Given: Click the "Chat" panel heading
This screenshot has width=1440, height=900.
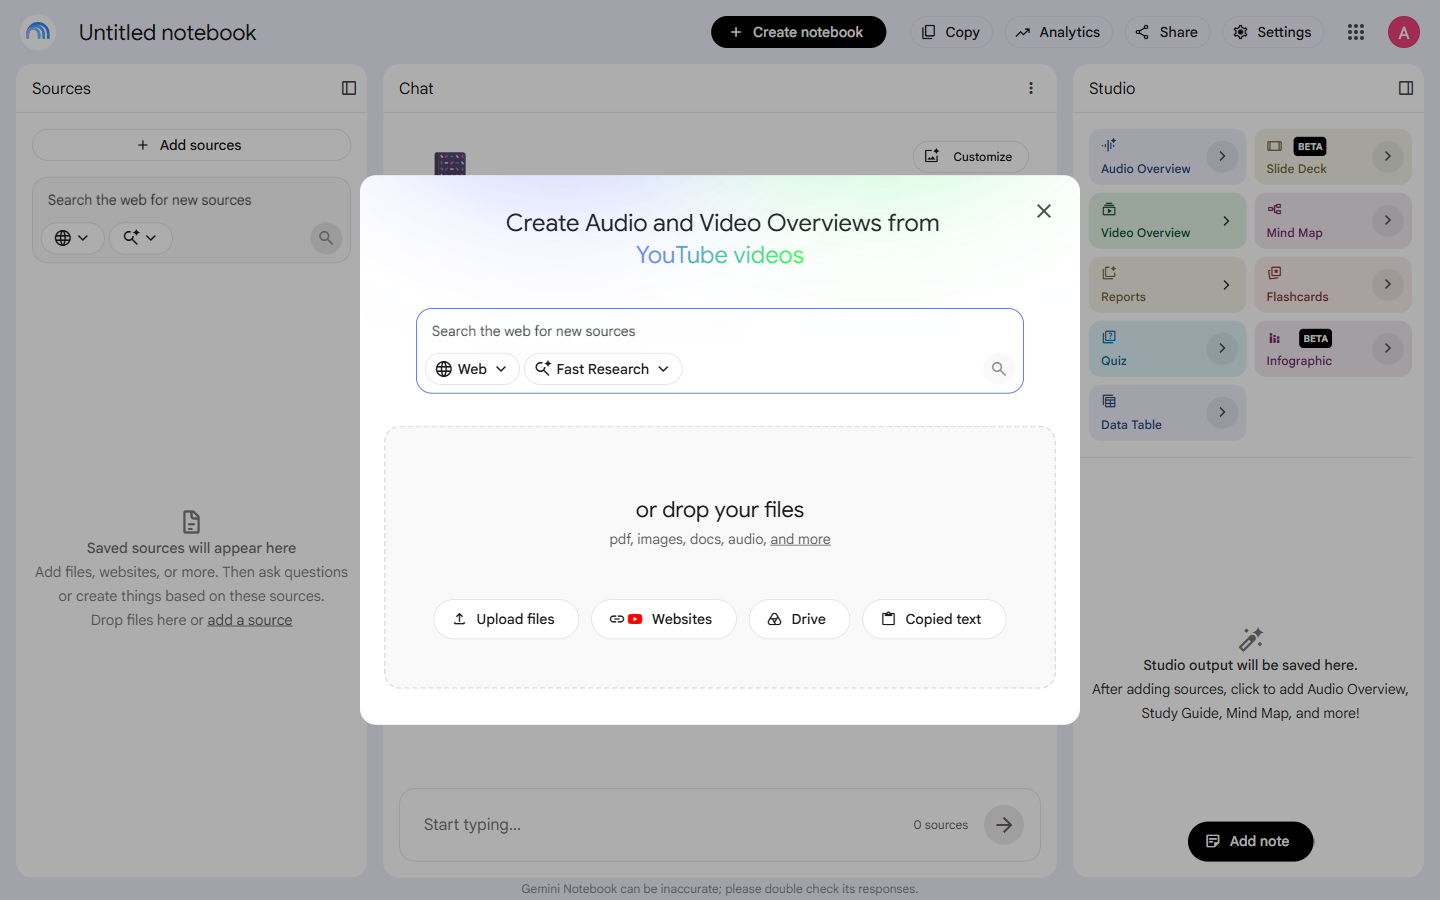Looking at the screenshot, I should point(416,88).
